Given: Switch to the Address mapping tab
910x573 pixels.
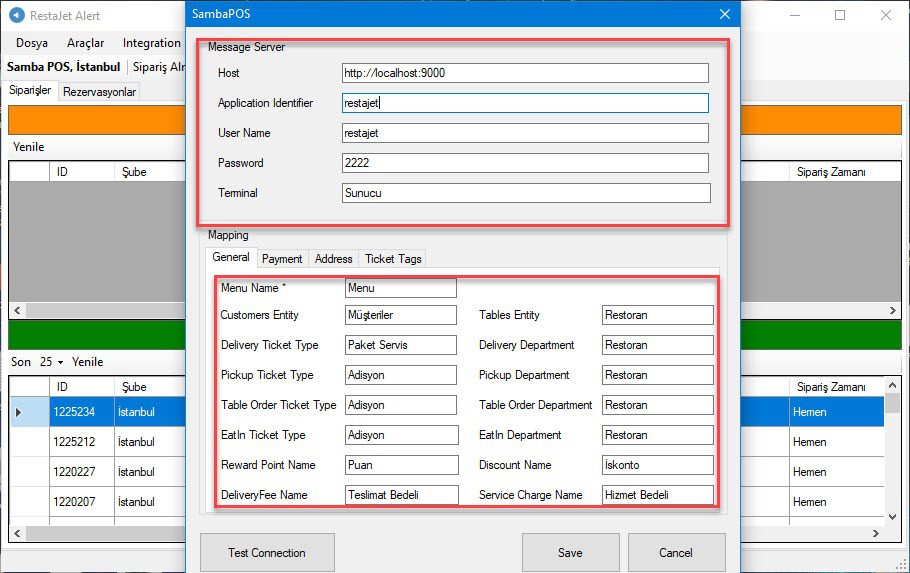Looking at the screenshot, I should [333, 259].
